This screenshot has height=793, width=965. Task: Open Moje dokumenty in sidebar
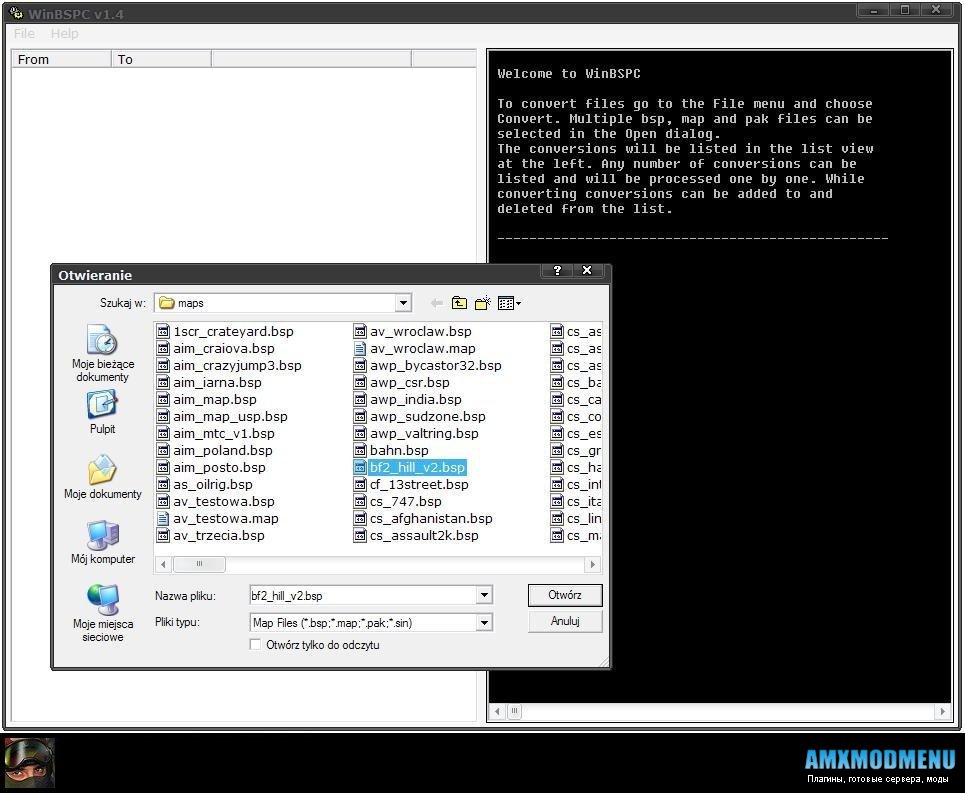coord(102,477)
